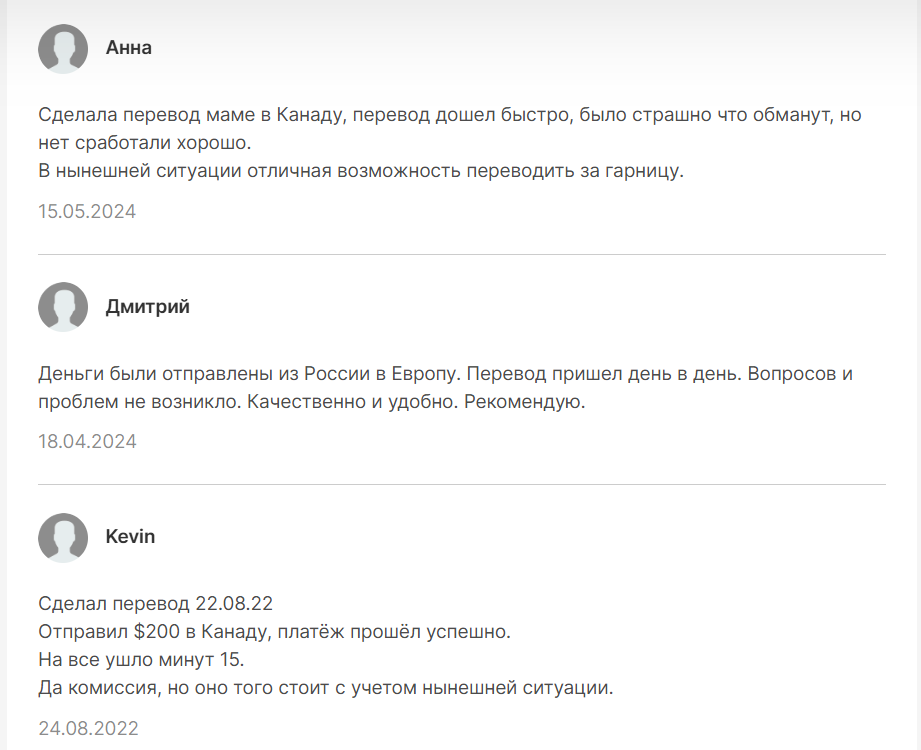The image size is (921, 750).
Task: Select the reviewer name Дмитрий
Action: click(148, 307)
